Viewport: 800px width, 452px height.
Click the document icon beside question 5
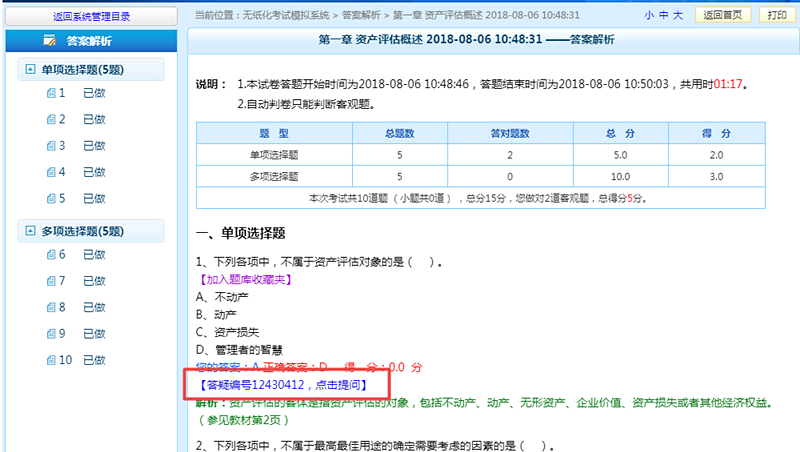pos(50,199)
